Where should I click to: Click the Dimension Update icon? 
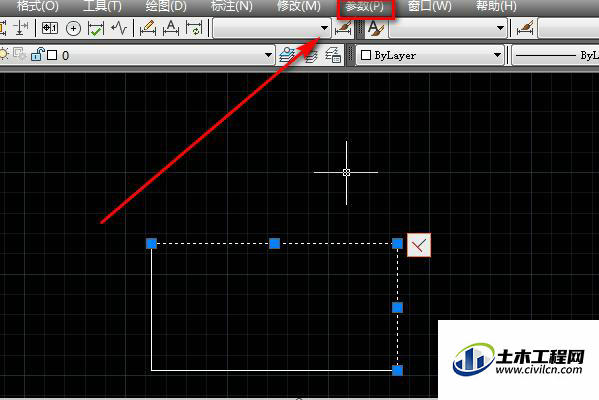point(194,29)
